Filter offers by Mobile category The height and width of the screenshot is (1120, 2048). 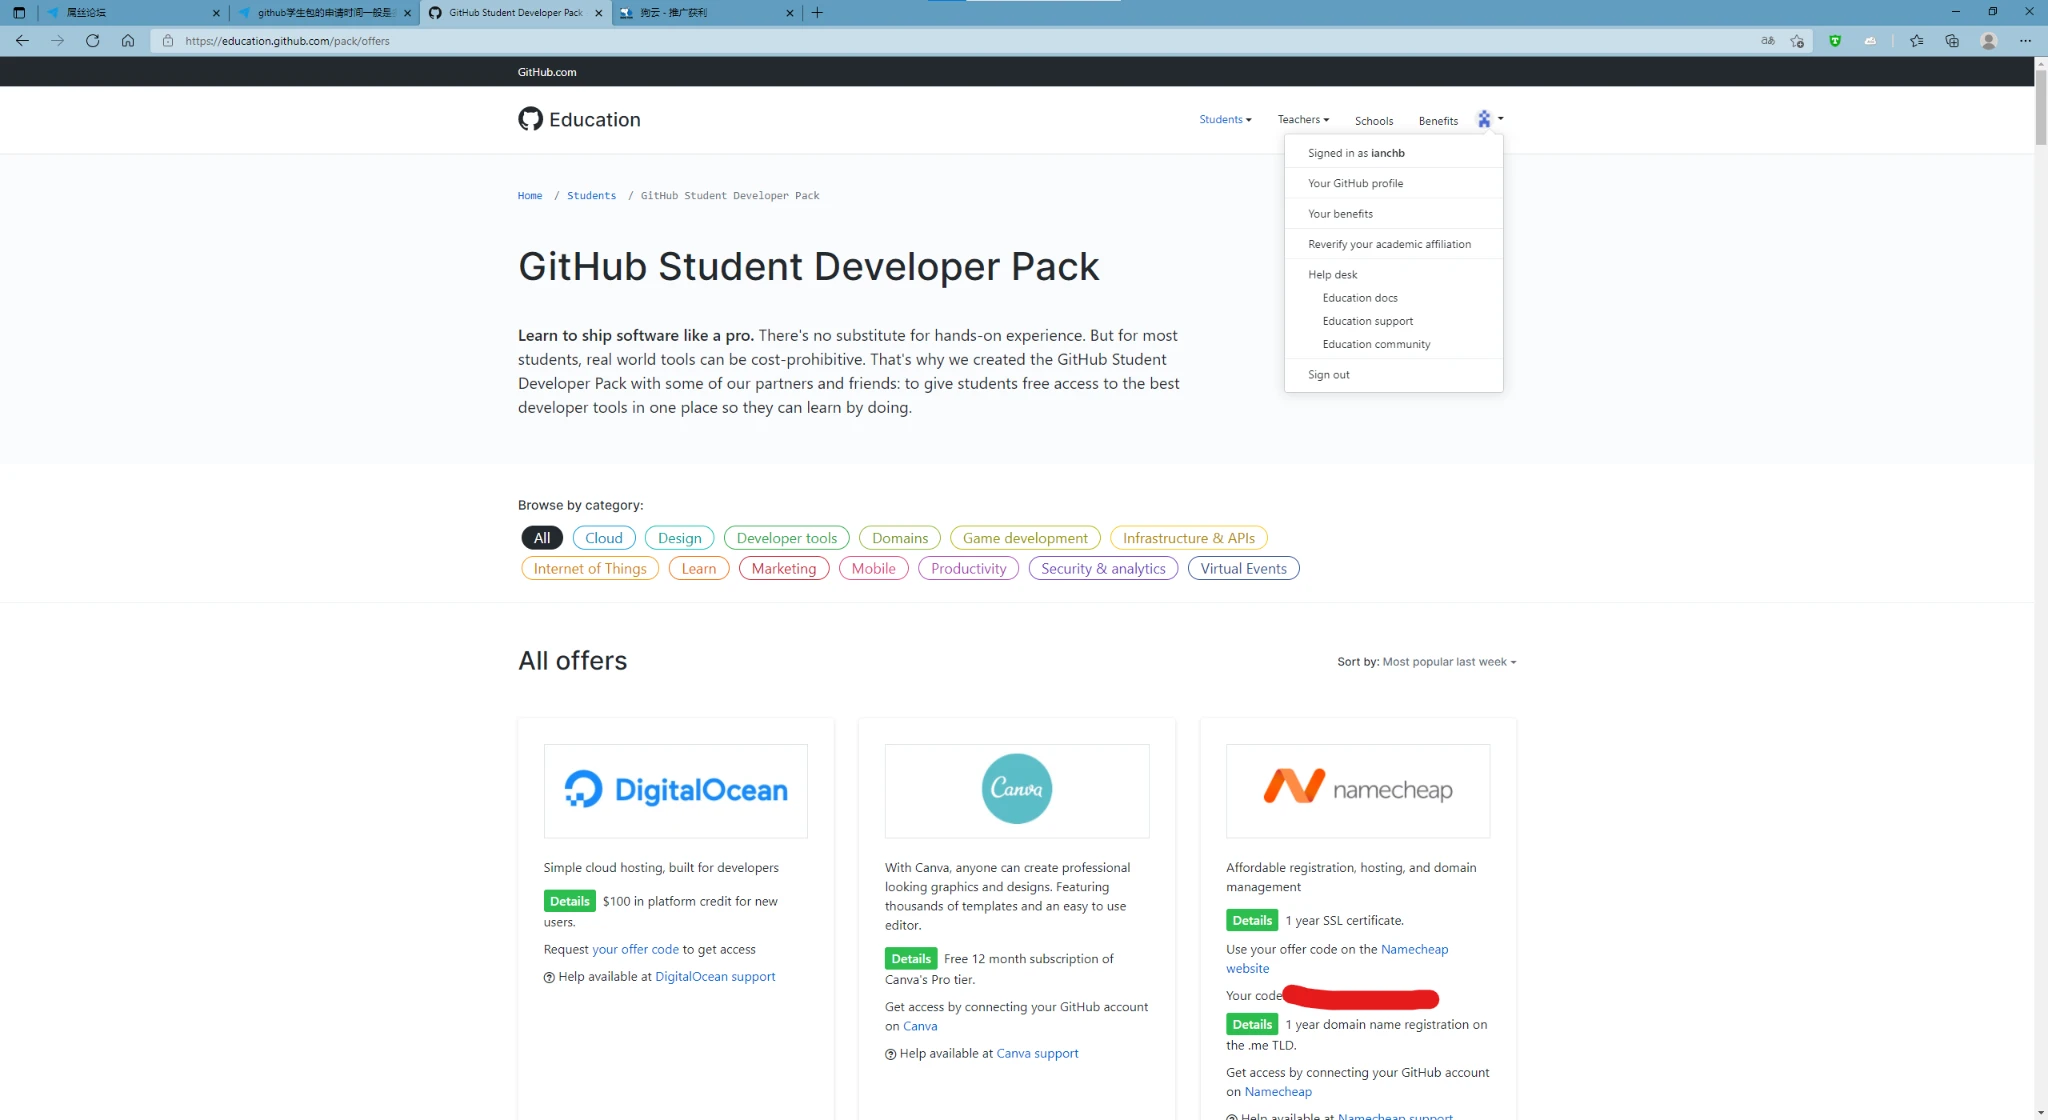click(x=874, y=569)
